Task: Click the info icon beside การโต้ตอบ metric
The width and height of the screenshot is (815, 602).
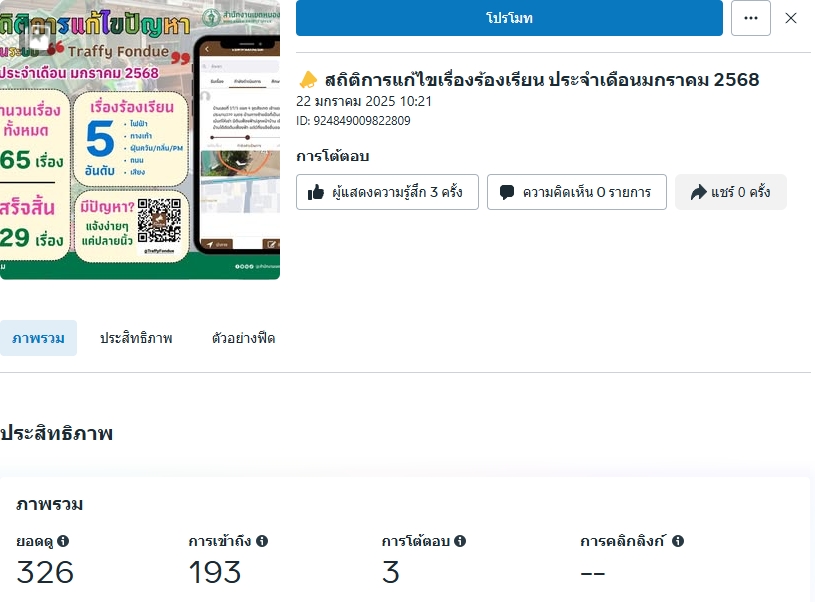Action: [x=460, y=541]
